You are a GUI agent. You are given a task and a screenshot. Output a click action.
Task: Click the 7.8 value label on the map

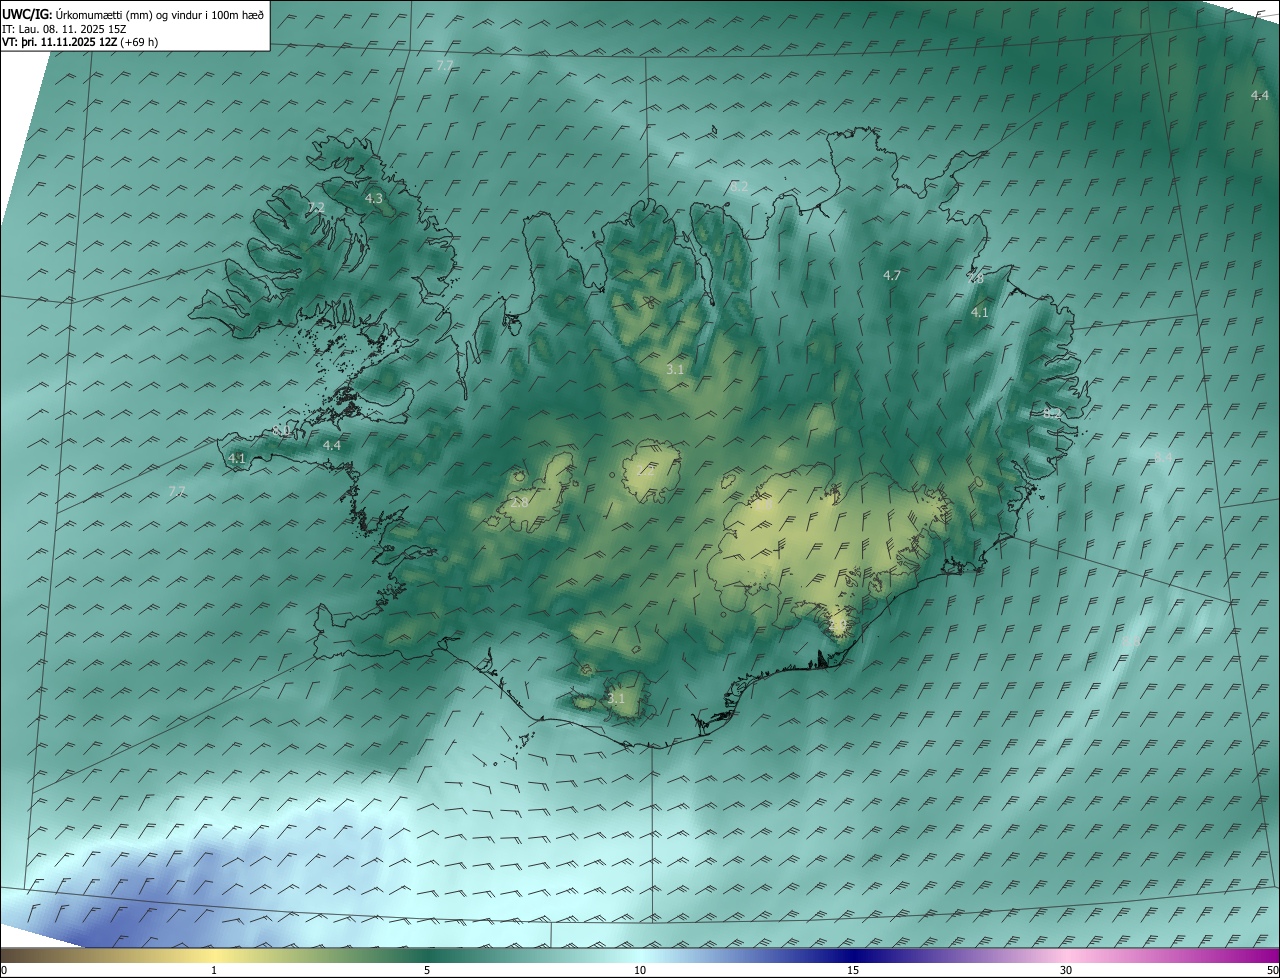click(x=975, y=279)
